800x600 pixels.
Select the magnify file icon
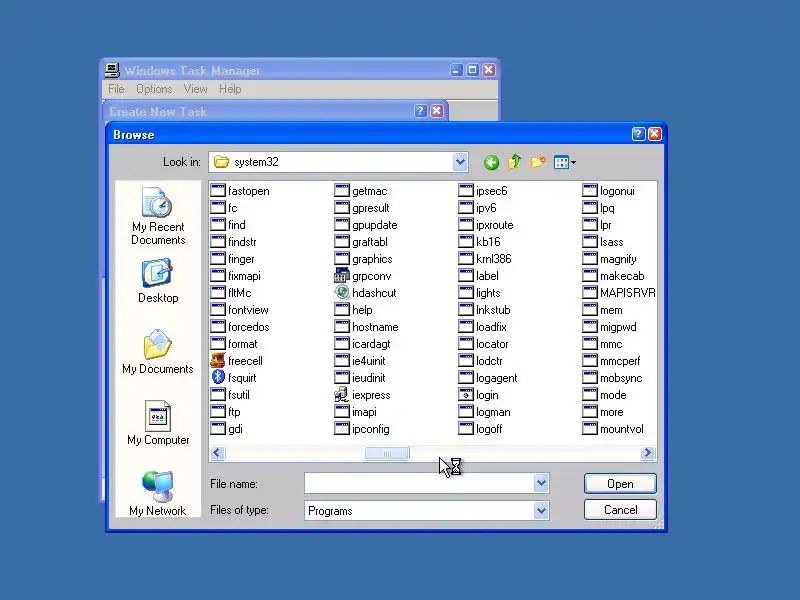tap(590, 259)
